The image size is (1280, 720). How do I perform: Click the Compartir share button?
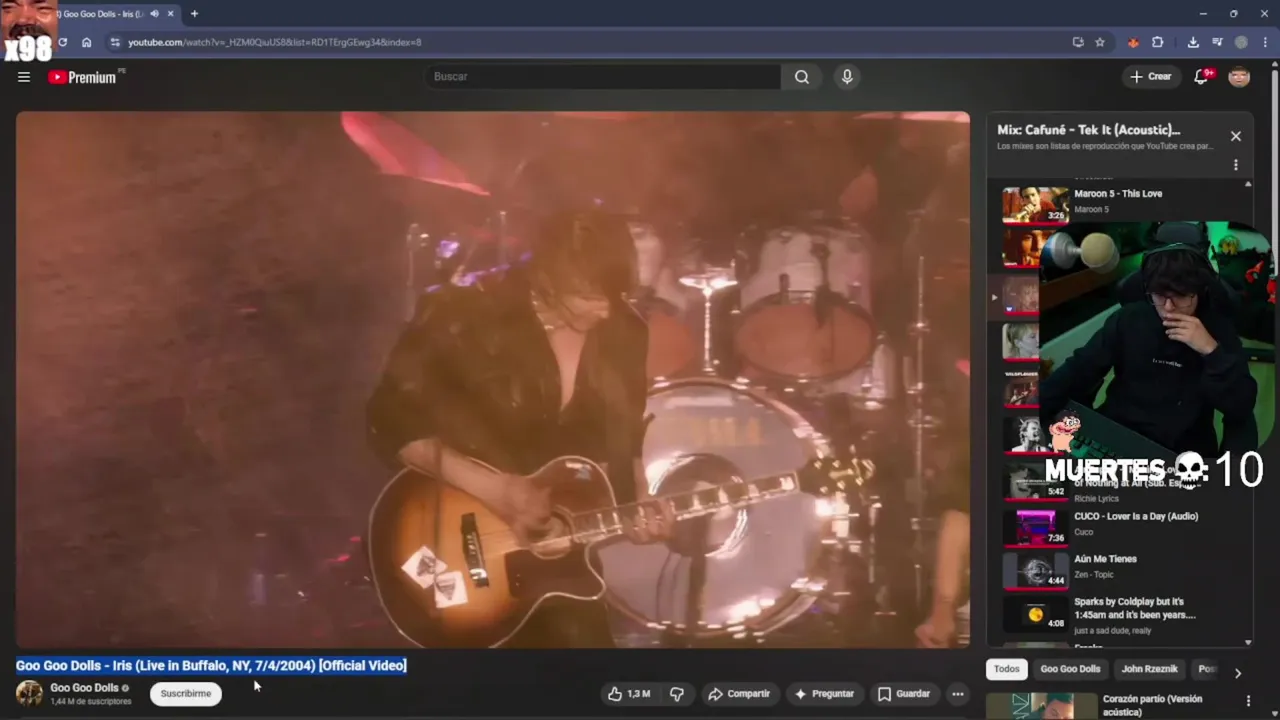(739, 694)
